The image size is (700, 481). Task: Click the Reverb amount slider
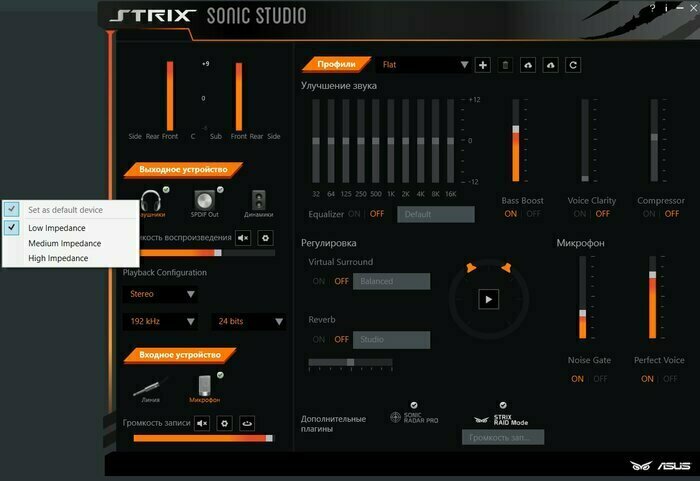[350, 362]
